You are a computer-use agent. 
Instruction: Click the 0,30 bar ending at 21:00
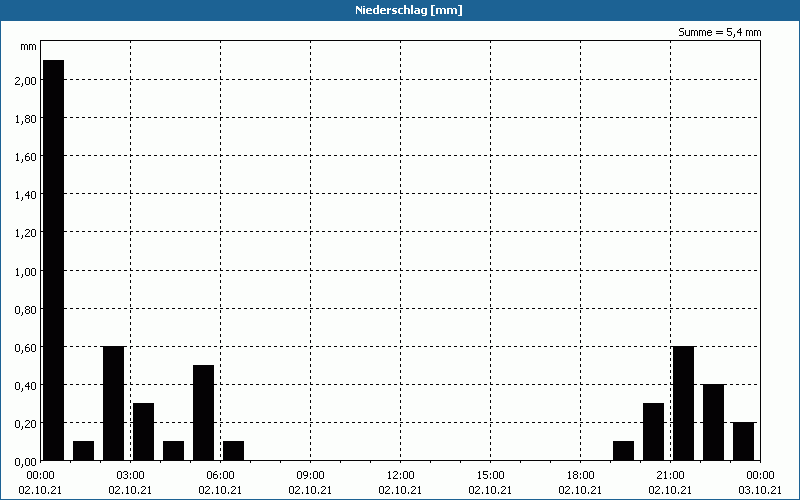point(654,432)
